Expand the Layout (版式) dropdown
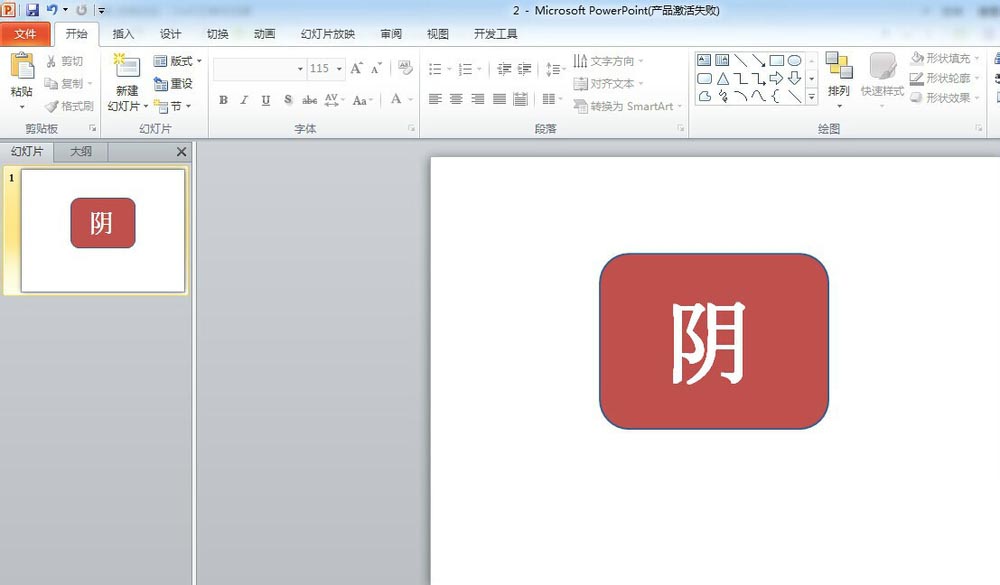The height and width of the screenshot is (585, 1000). (179, 61)
